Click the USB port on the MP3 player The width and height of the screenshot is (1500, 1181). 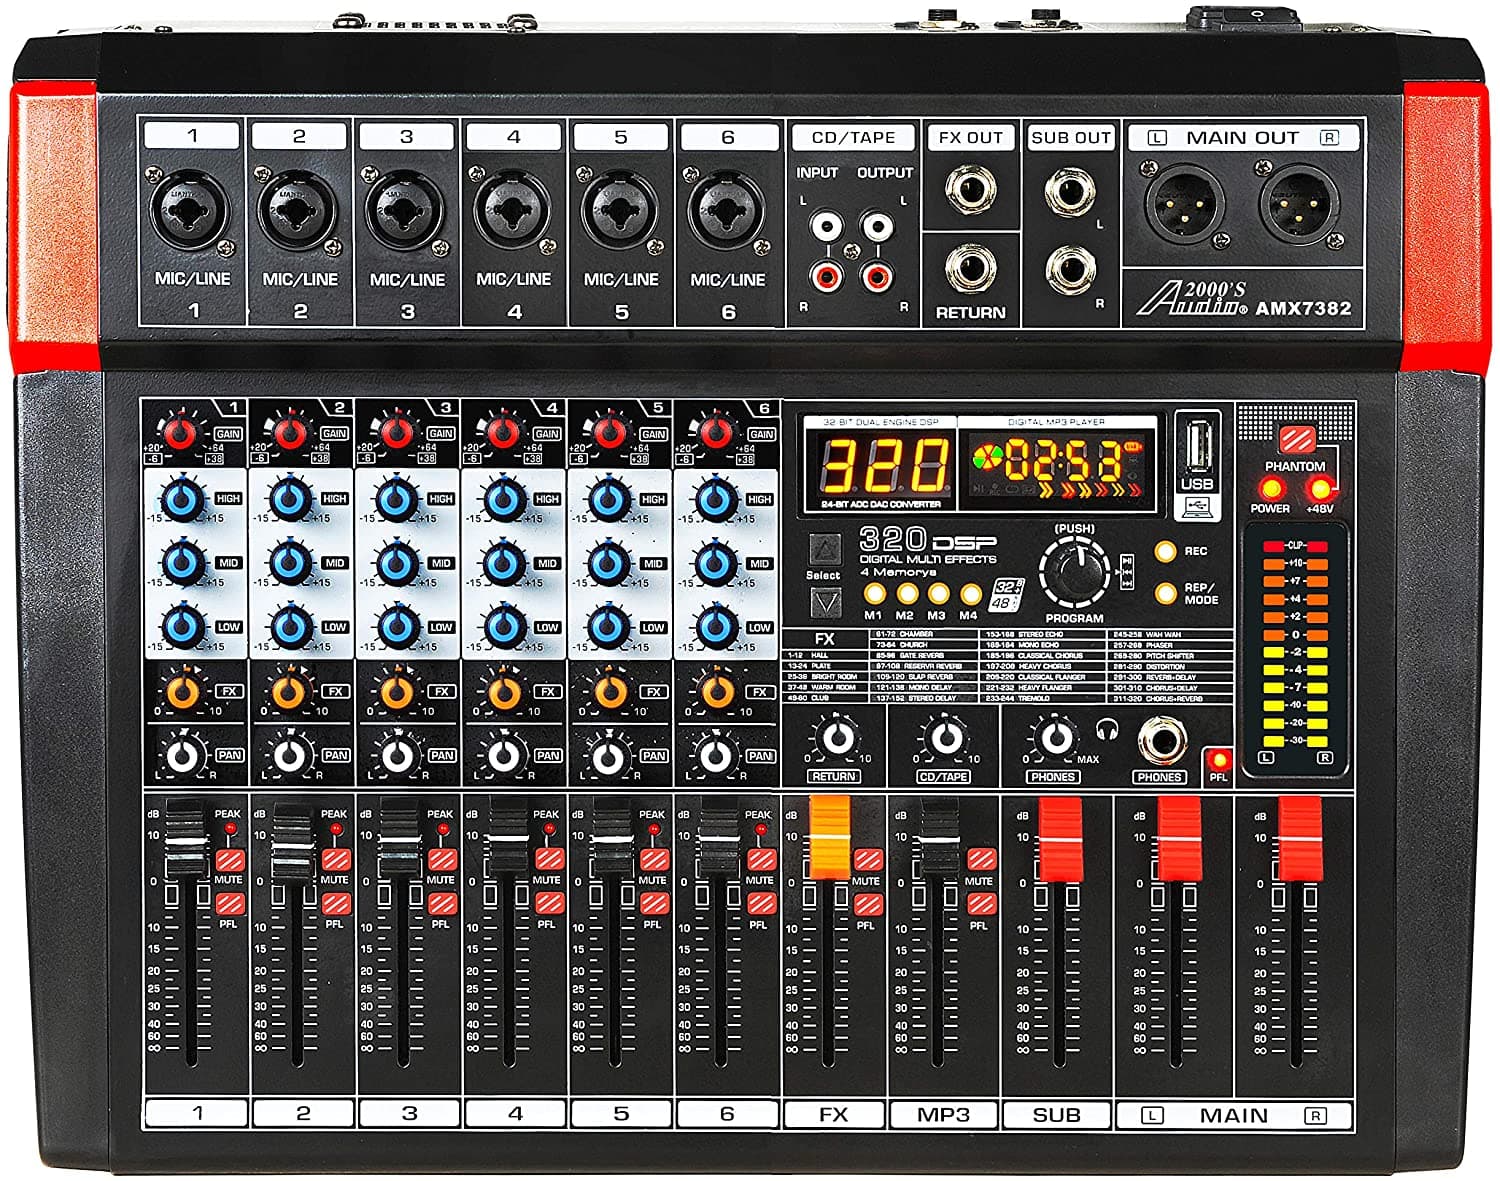[1197, 445]
